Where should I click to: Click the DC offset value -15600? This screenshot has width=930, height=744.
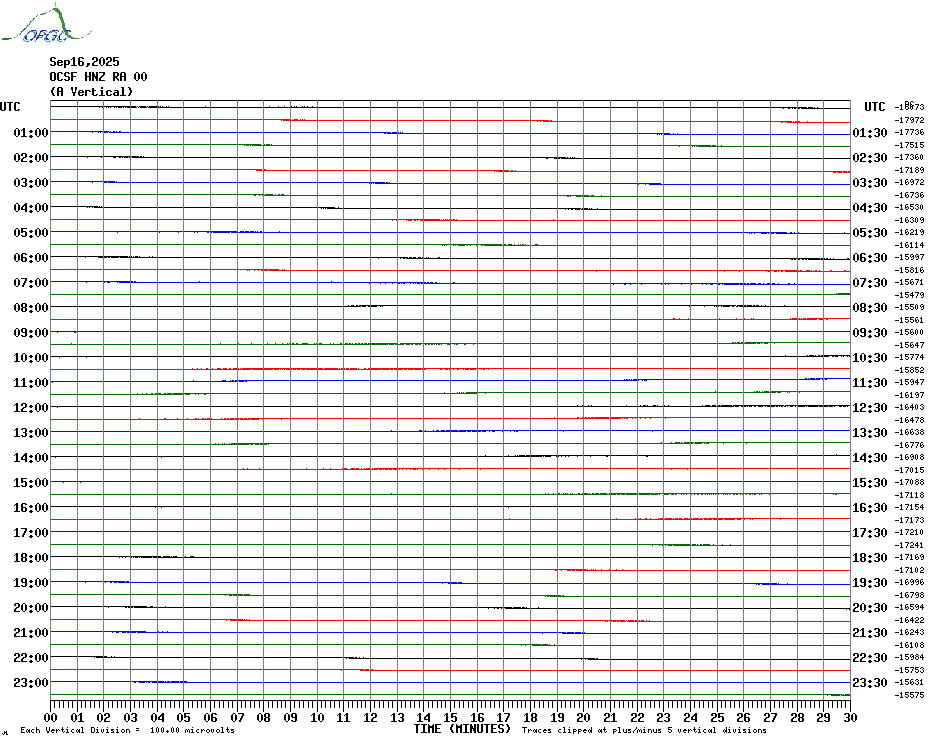[910, 332]
